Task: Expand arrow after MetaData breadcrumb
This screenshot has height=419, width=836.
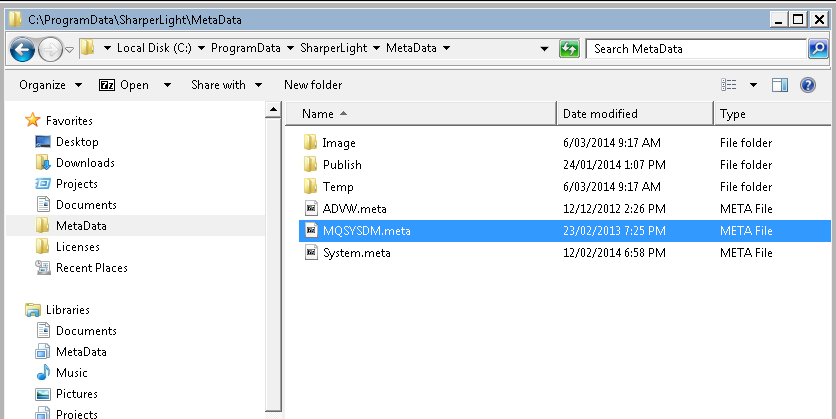Action: pos(446,49)
